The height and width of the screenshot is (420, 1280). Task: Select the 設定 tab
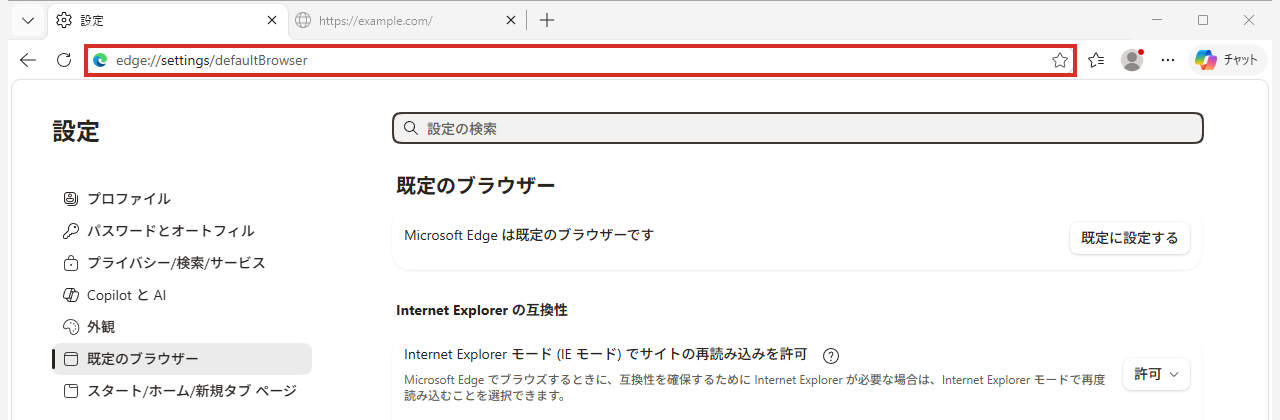pyautogui.click(x=166, y=20)
